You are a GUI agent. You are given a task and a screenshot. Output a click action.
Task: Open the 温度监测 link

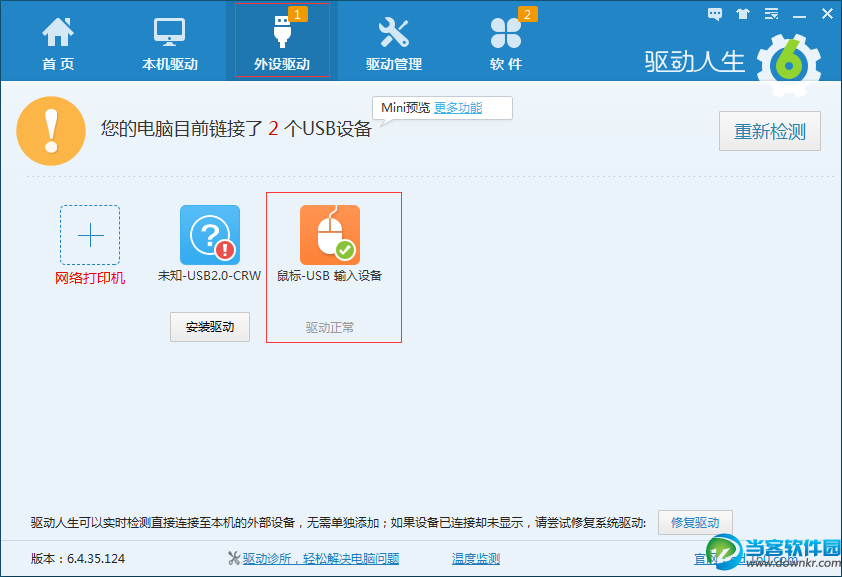point(476,559)
